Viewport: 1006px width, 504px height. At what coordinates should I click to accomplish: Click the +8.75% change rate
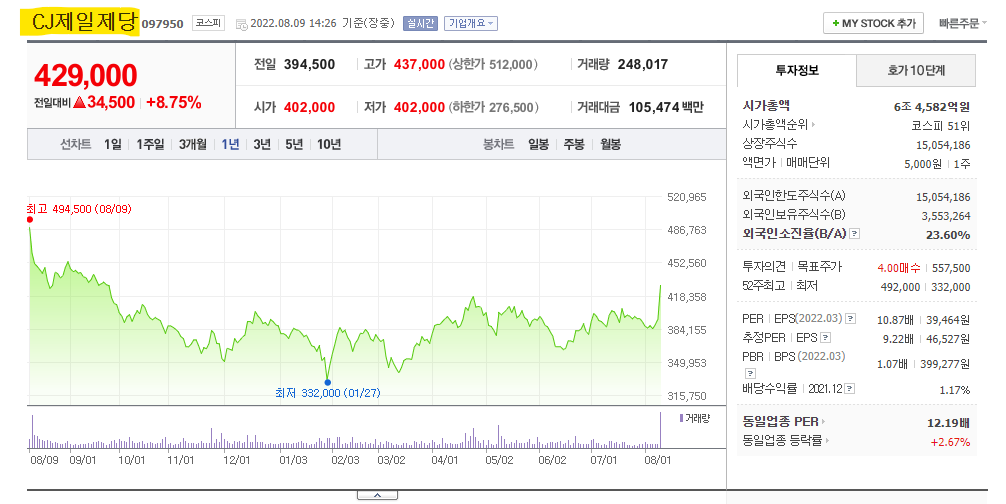(x=174, y=103)
